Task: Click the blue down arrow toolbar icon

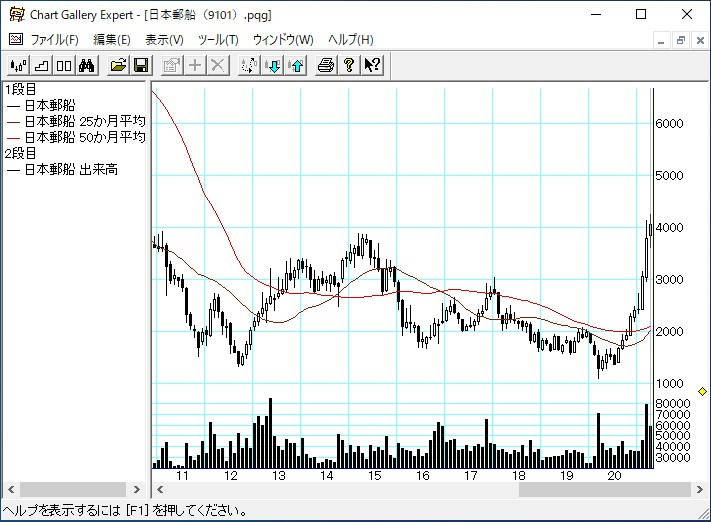Action: coord(273,66)
